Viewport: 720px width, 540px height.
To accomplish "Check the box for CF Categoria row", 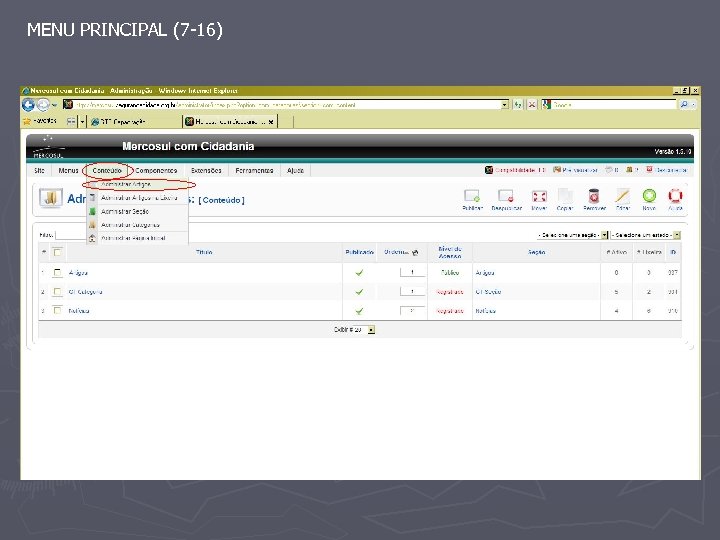I will coord(57,292).
